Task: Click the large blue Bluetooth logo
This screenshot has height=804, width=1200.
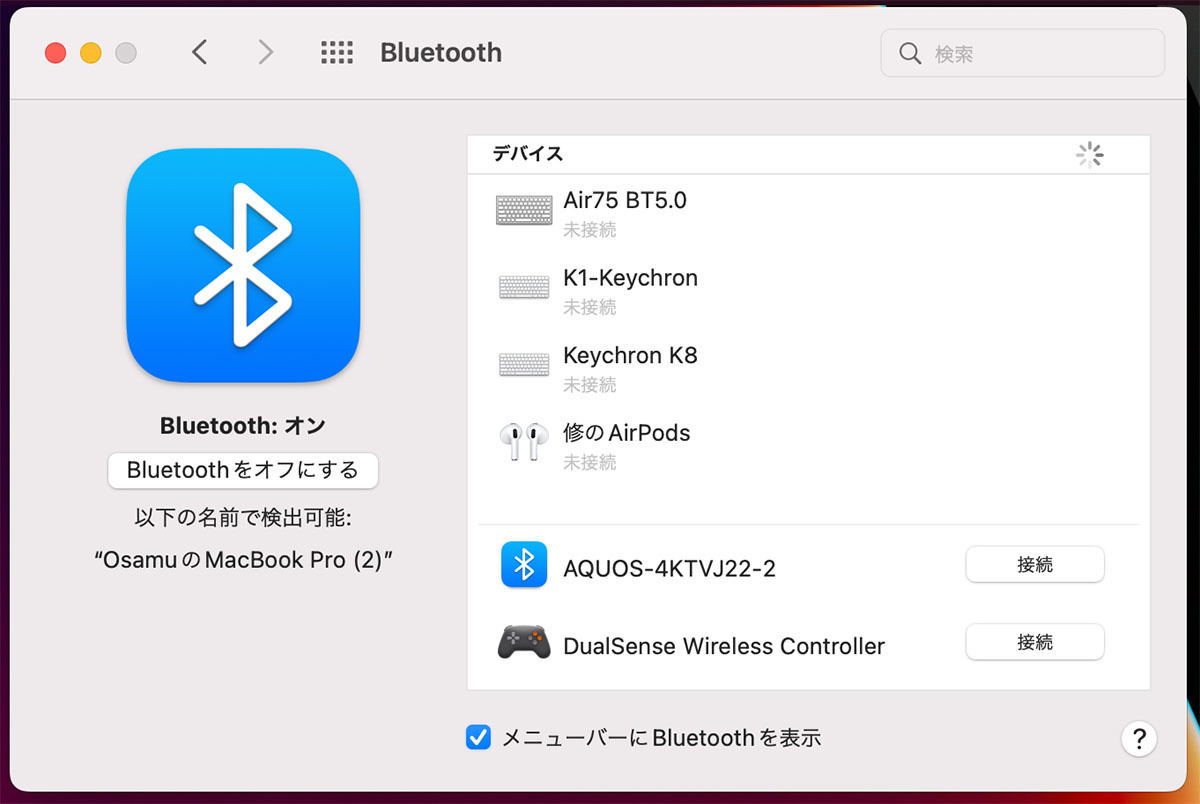Action: coord(243,265)
